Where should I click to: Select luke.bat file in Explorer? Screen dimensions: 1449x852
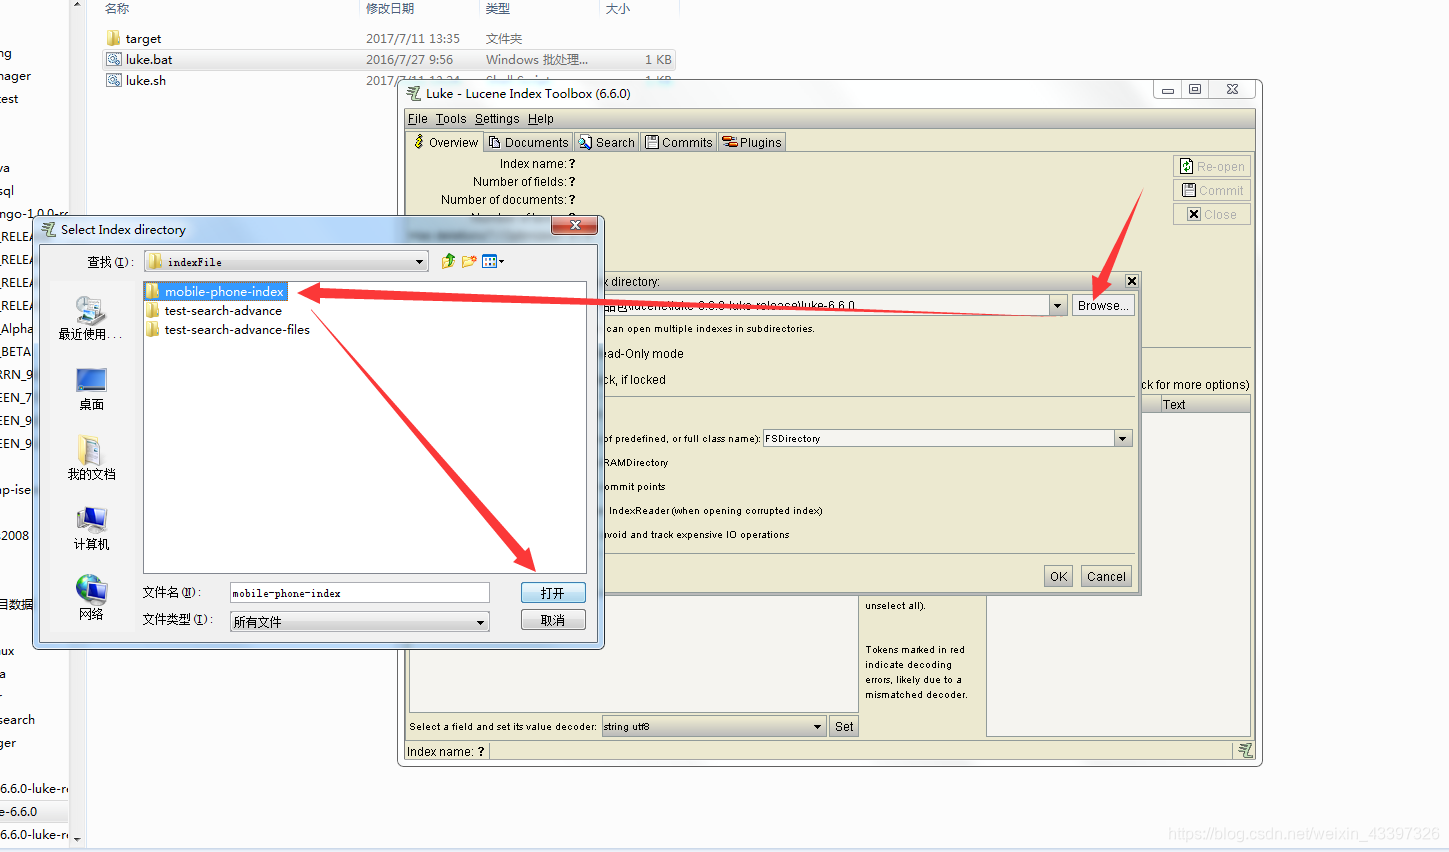[x=388, y=59]
